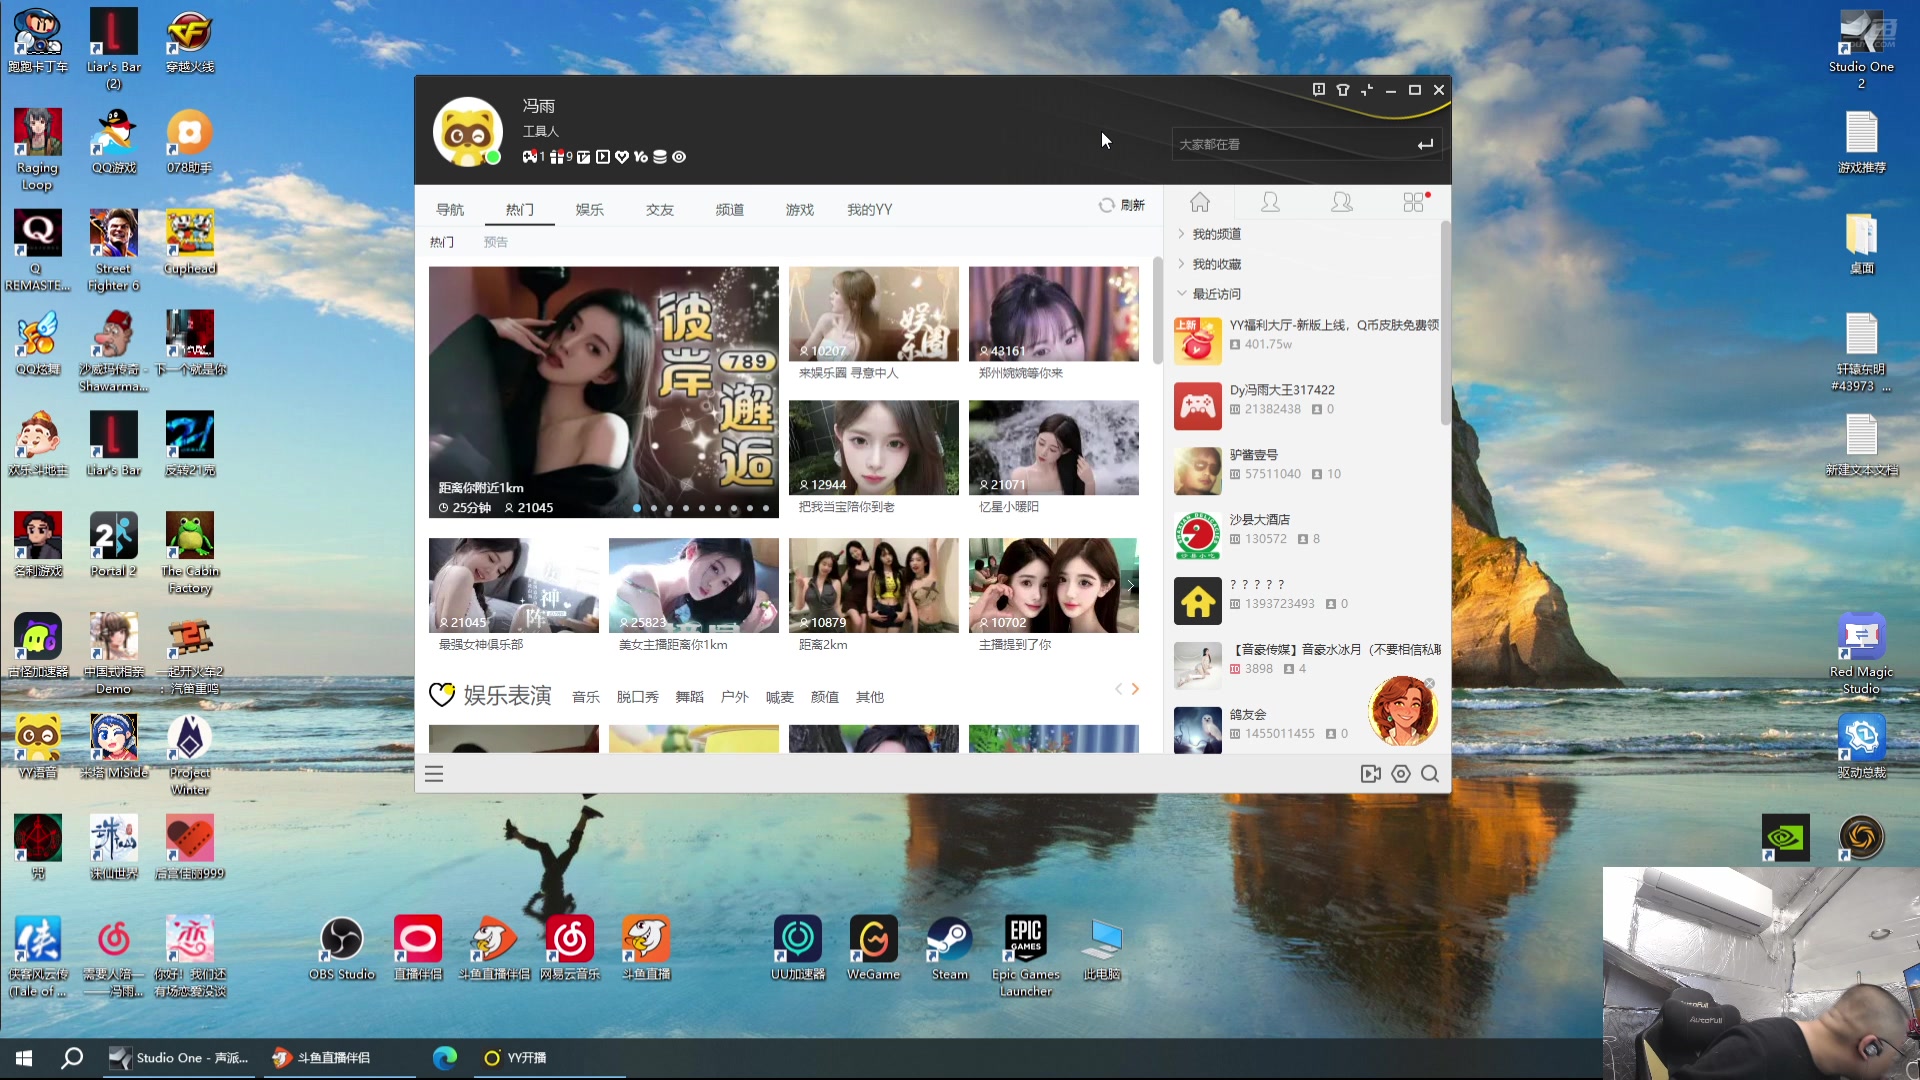Select first carousel dot on featured banner
The width and height of the screenshot is (1920, 1080).
[x=637, y=508]
